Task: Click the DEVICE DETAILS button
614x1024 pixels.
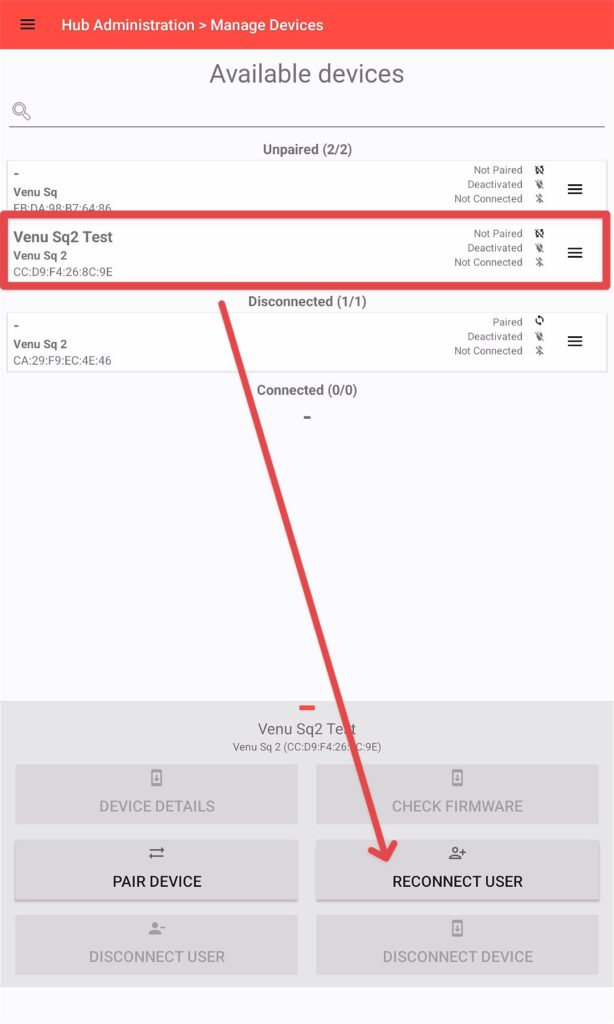Action: coord(157,794)
